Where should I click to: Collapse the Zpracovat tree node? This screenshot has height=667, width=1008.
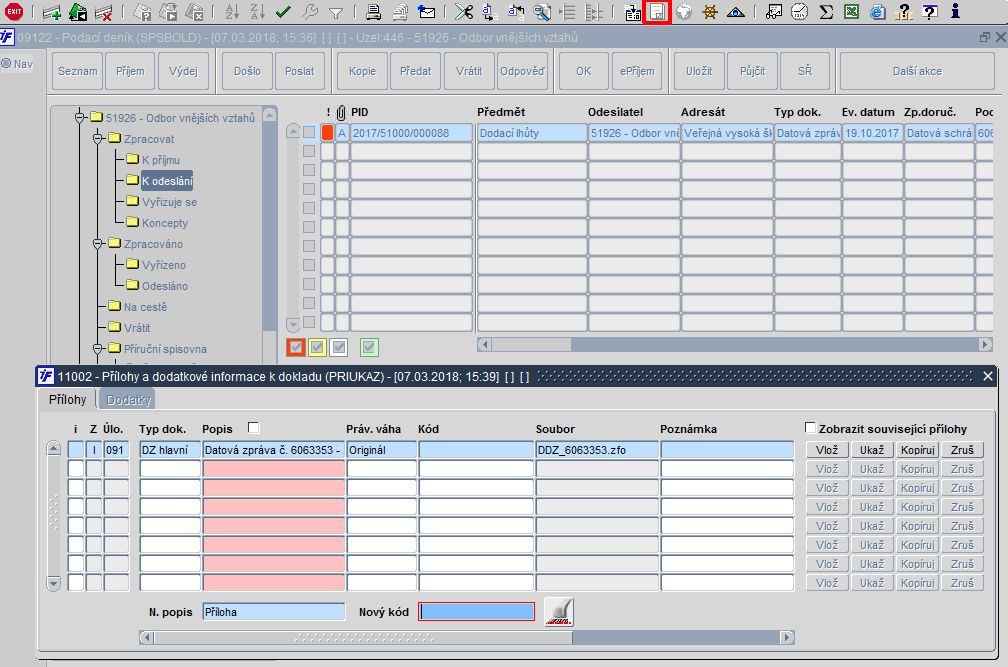[x=98, y=139]
